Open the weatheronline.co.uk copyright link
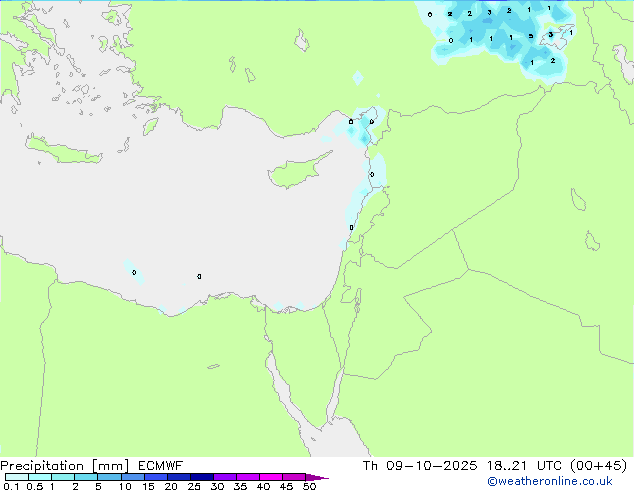 [549, 481]
